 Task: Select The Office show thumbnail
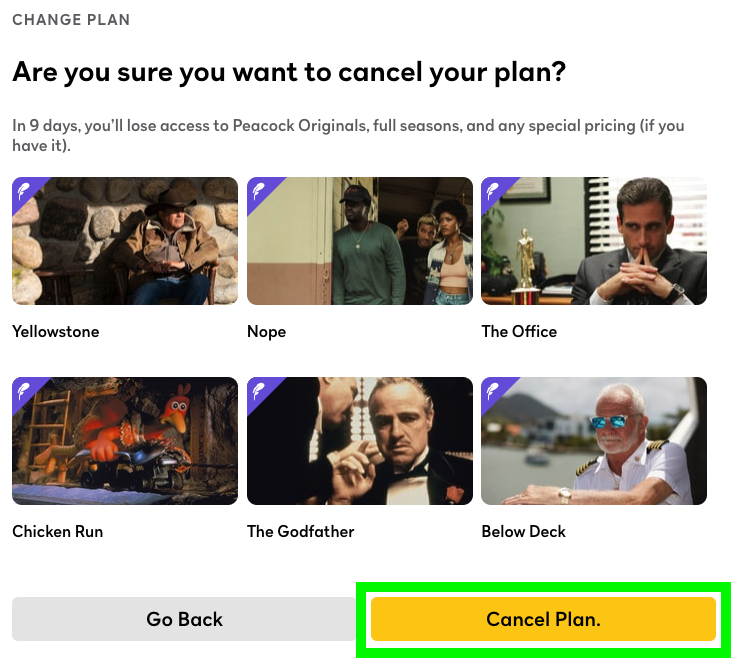pyautogui.click(x=594, y=241)
